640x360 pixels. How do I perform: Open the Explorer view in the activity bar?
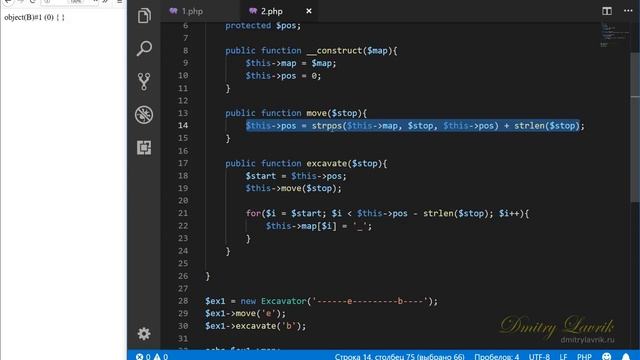click(x=144, y=16)
